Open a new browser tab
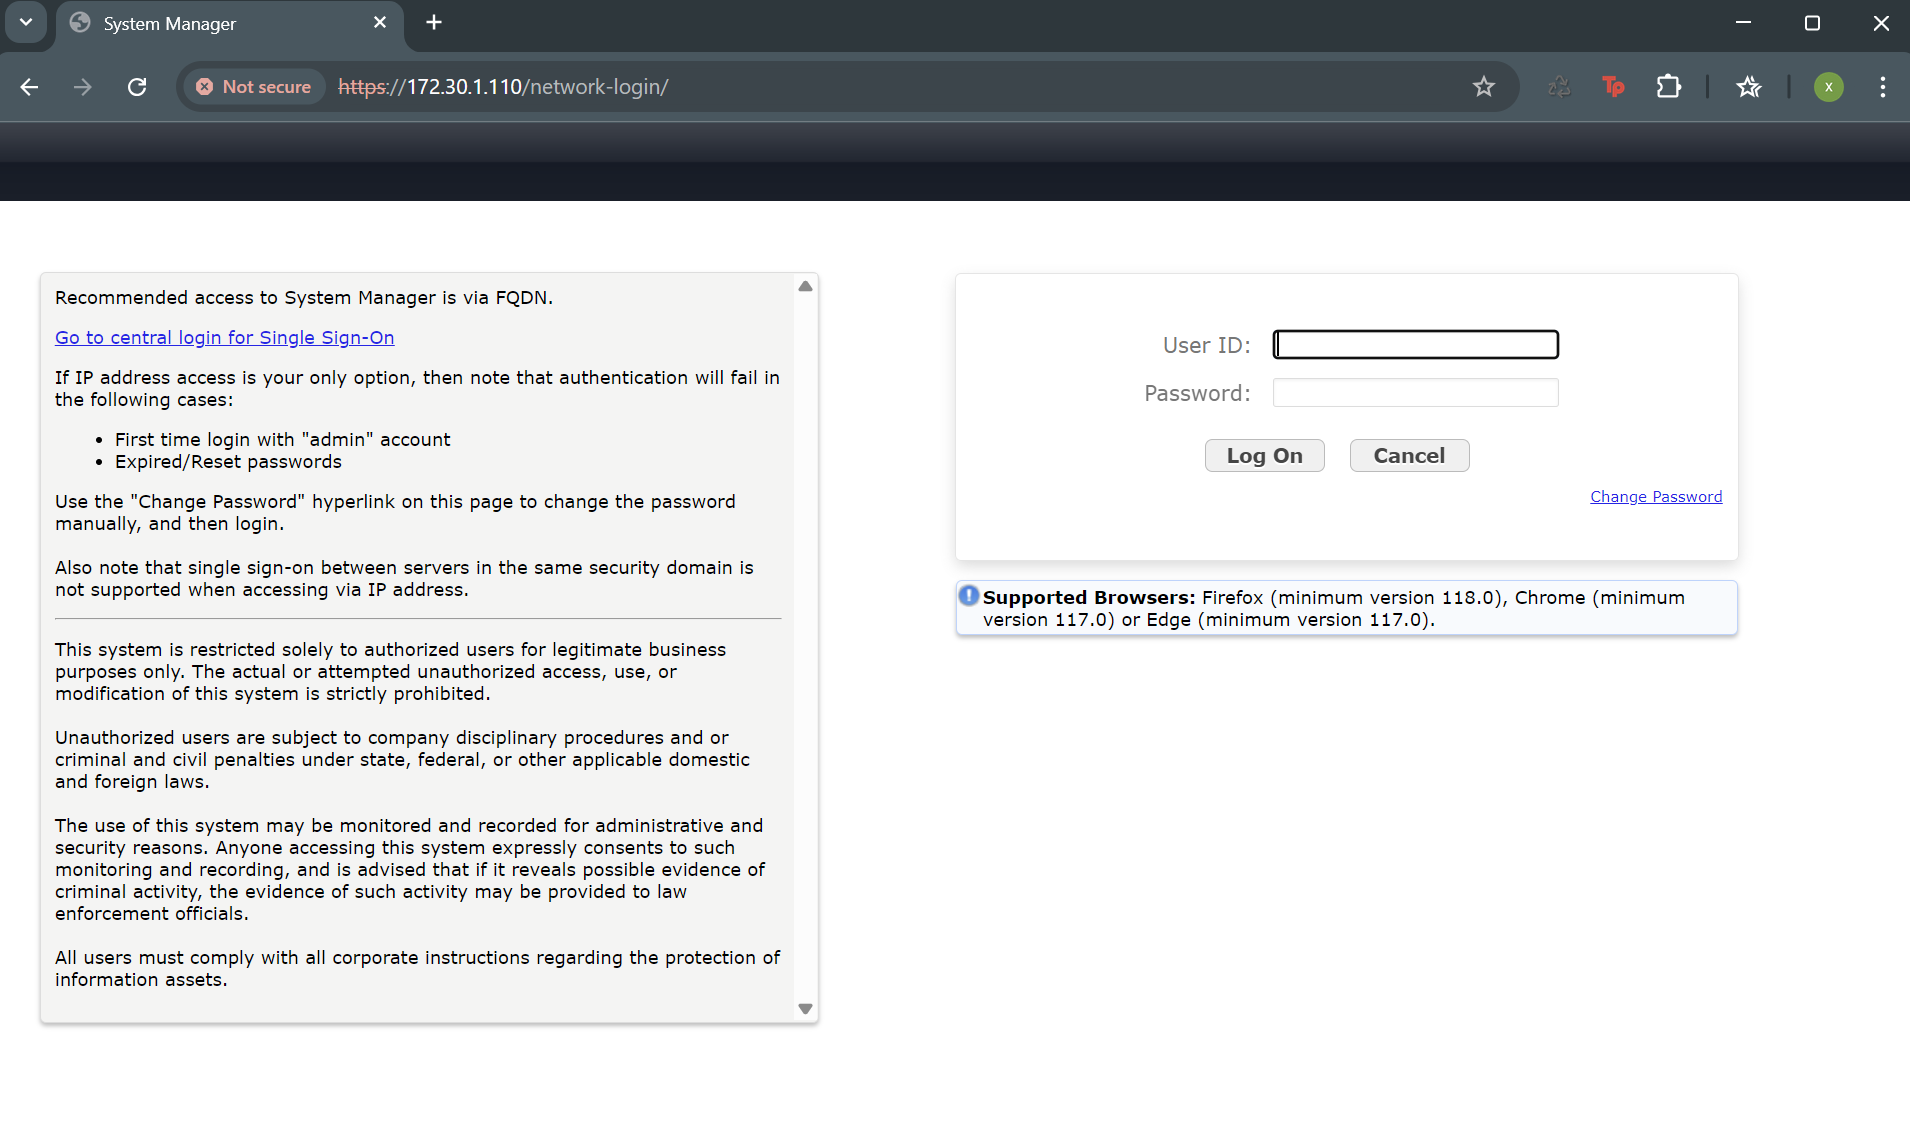 433,22
